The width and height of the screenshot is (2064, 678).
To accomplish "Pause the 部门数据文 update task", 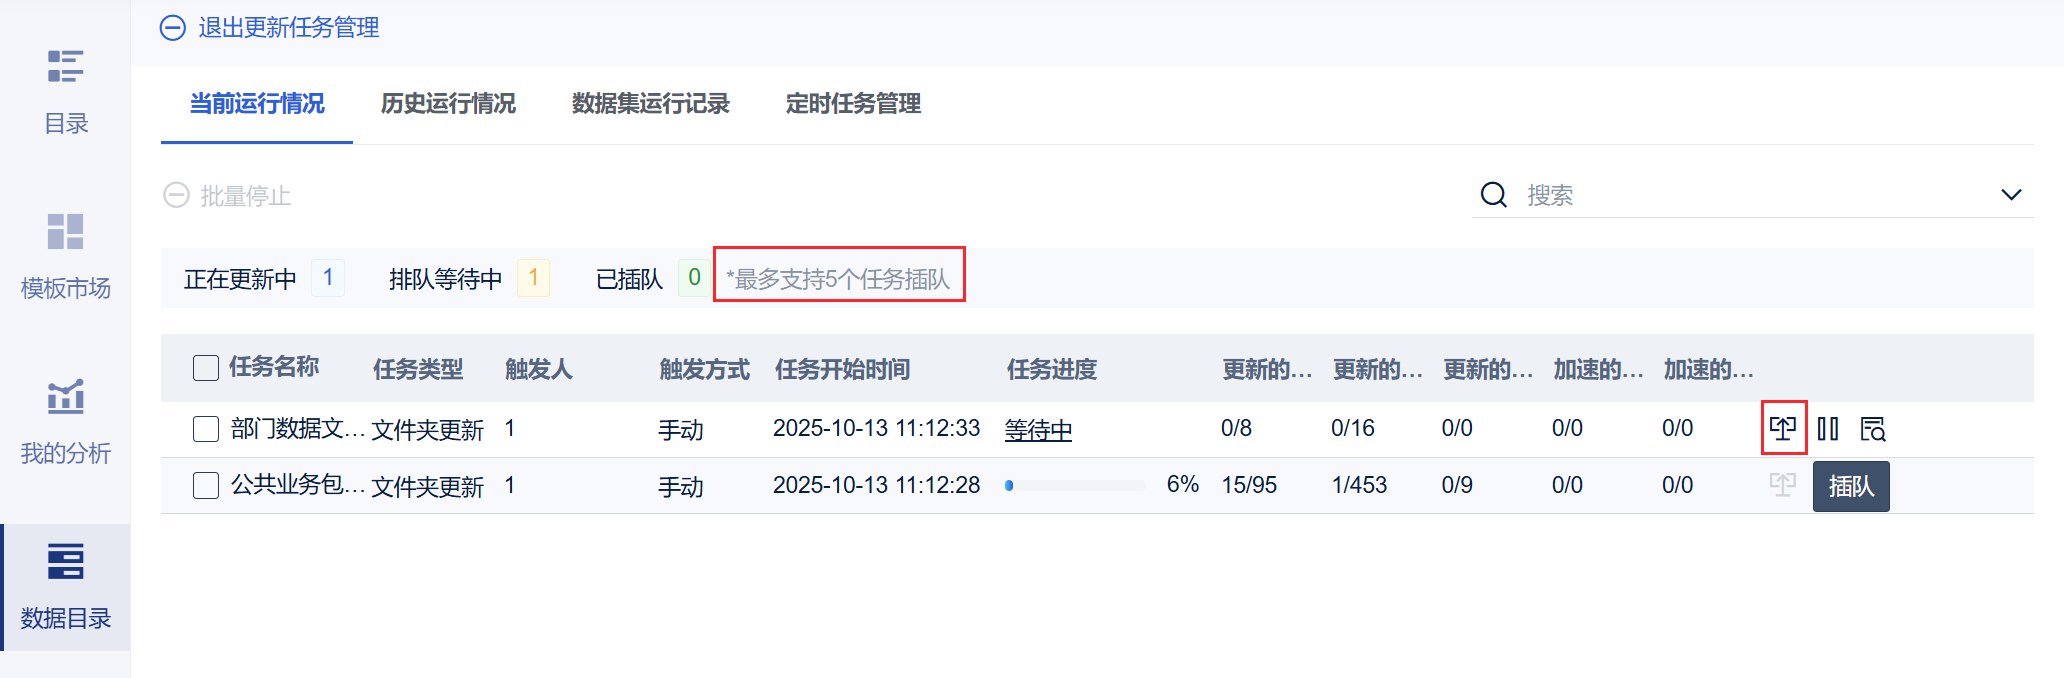I will pos(1828,429).
